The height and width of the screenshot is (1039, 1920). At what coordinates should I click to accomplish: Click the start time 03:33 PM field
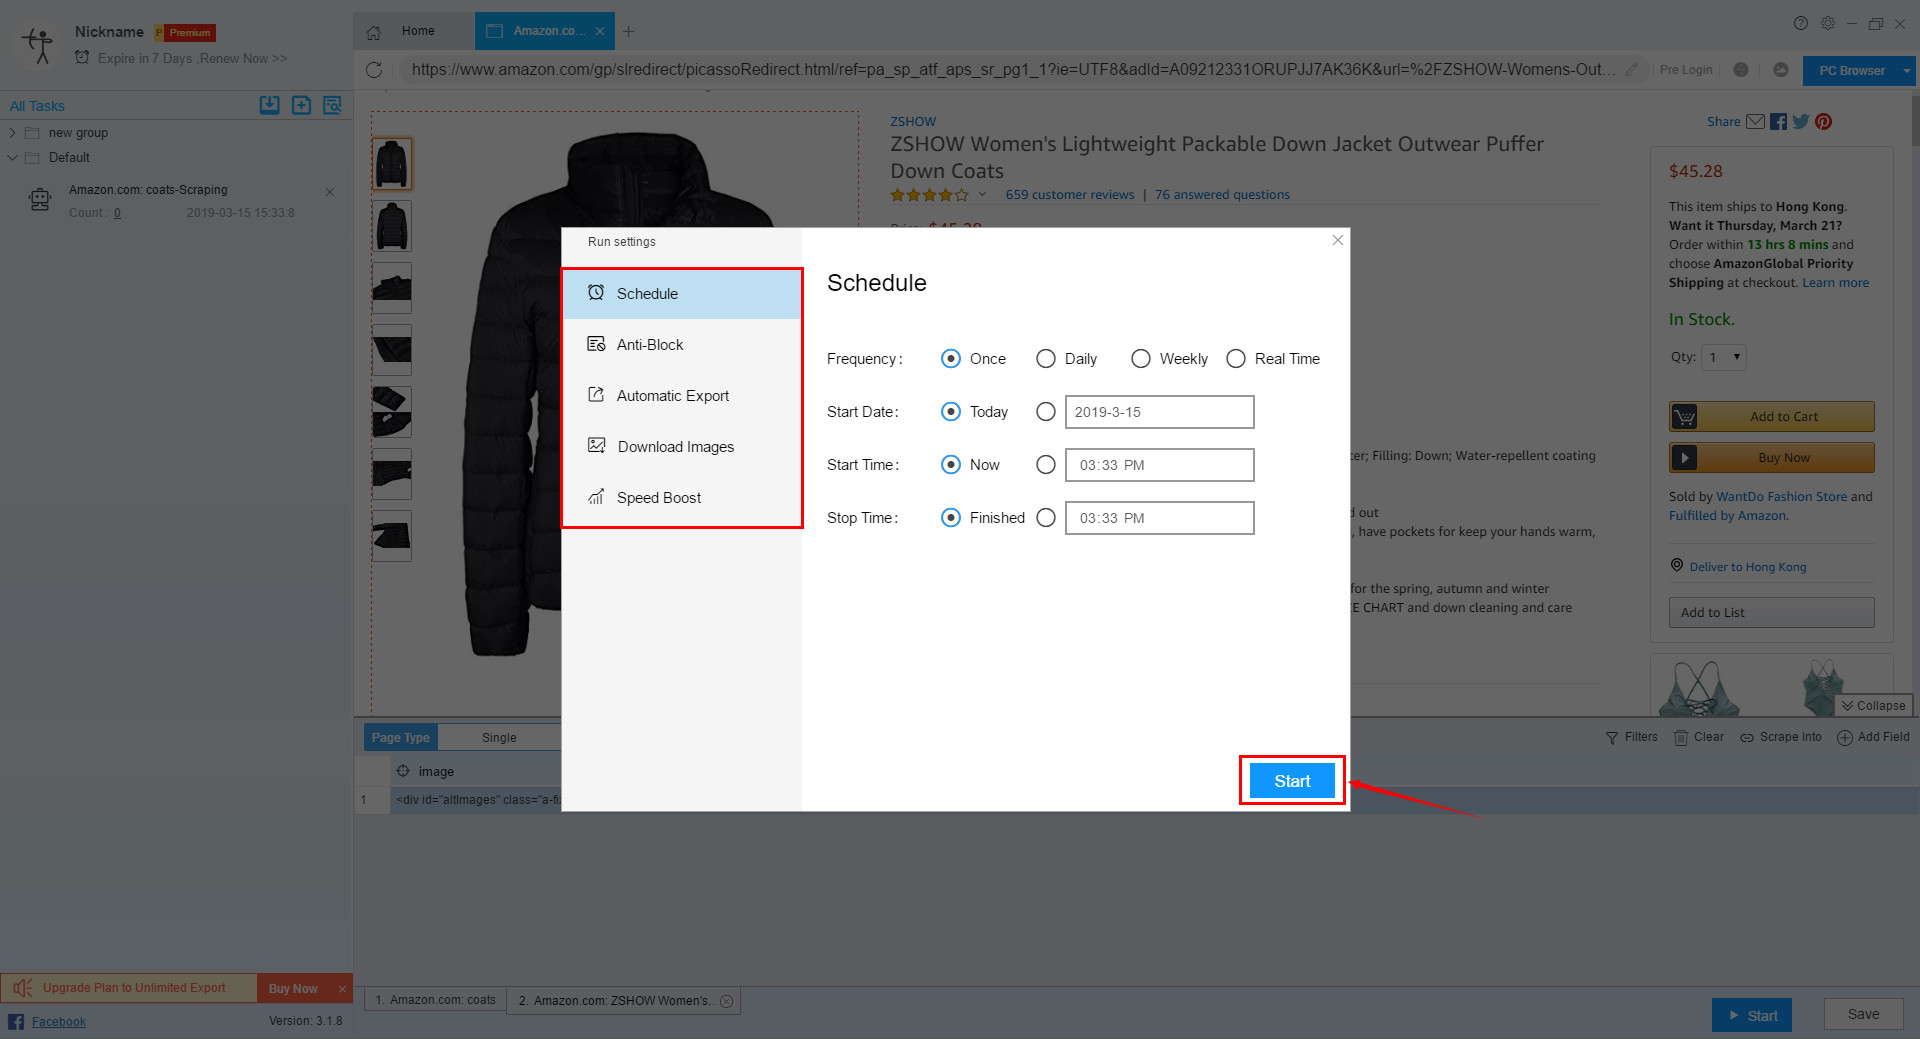tap(1159, 465)
